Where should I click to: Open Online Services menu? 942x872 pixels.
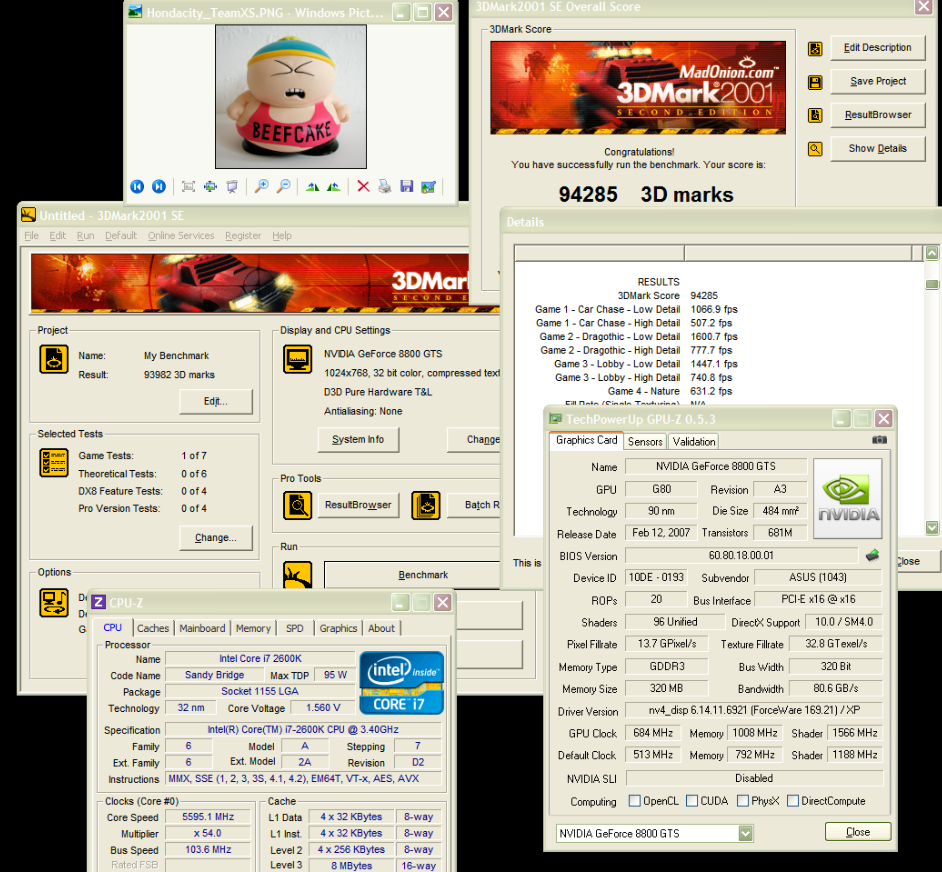pos(181,236)
